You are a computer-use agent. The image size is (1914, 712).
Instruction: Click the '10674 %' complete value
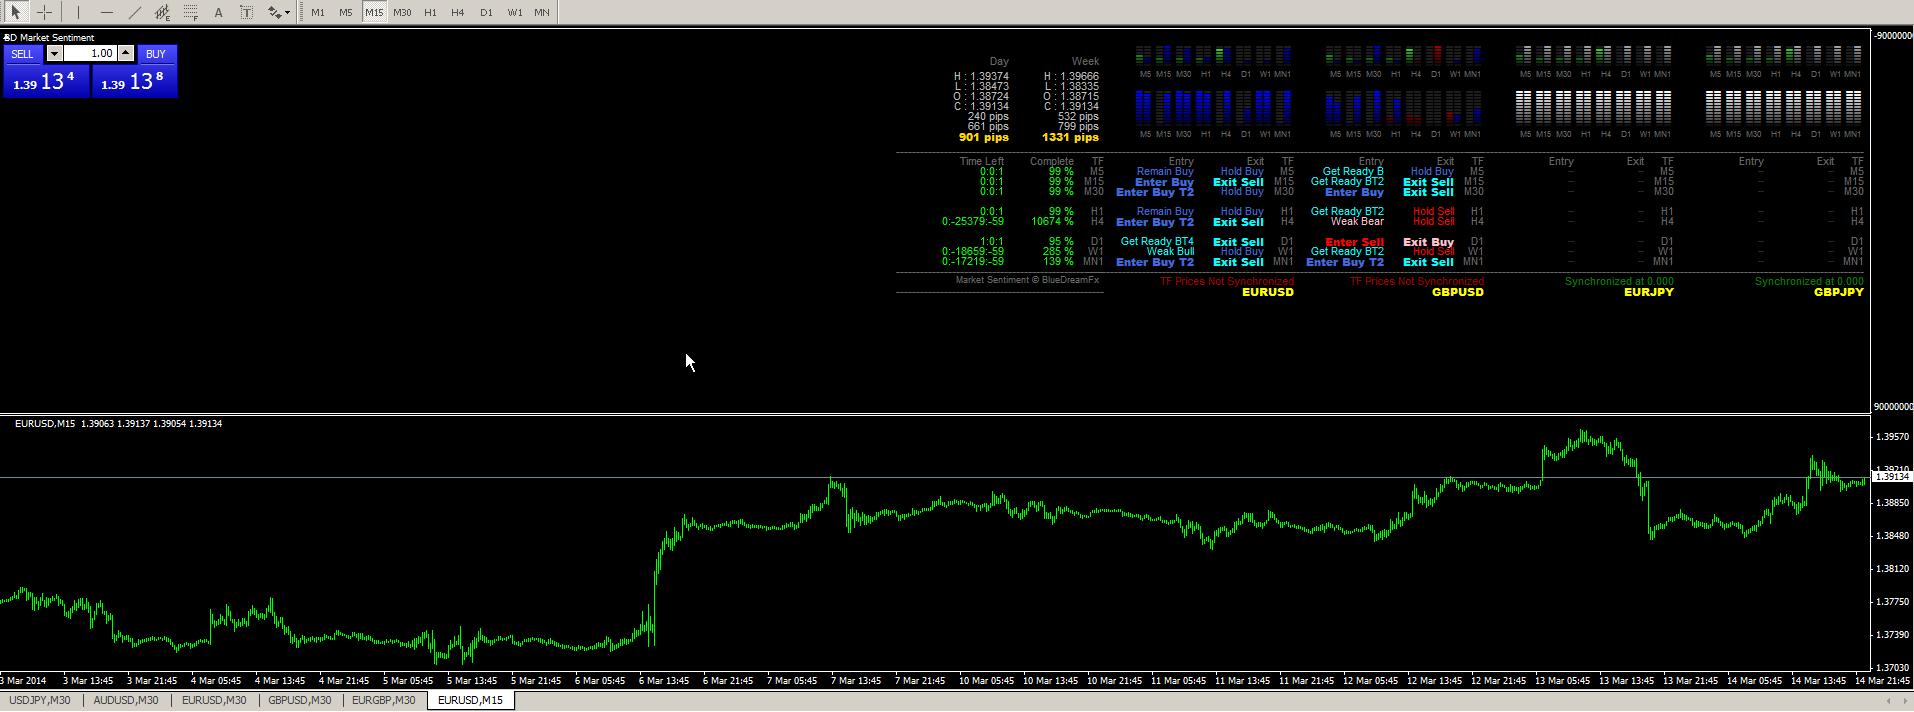(x=1053, y=221)
